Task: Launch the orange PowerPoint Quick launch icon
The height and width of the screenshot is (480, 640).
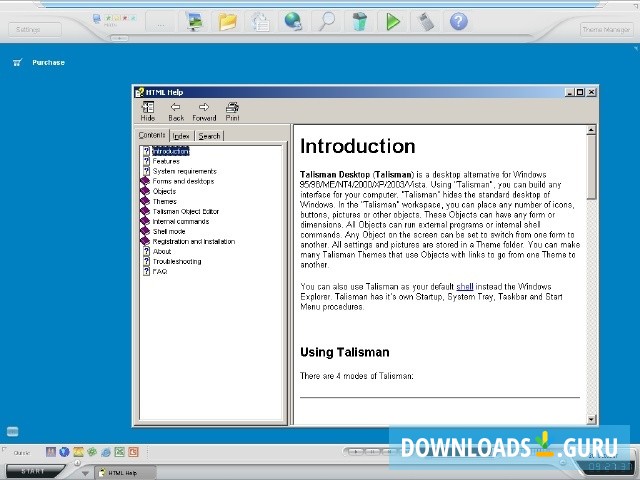Action: click(x=133, y=451)
